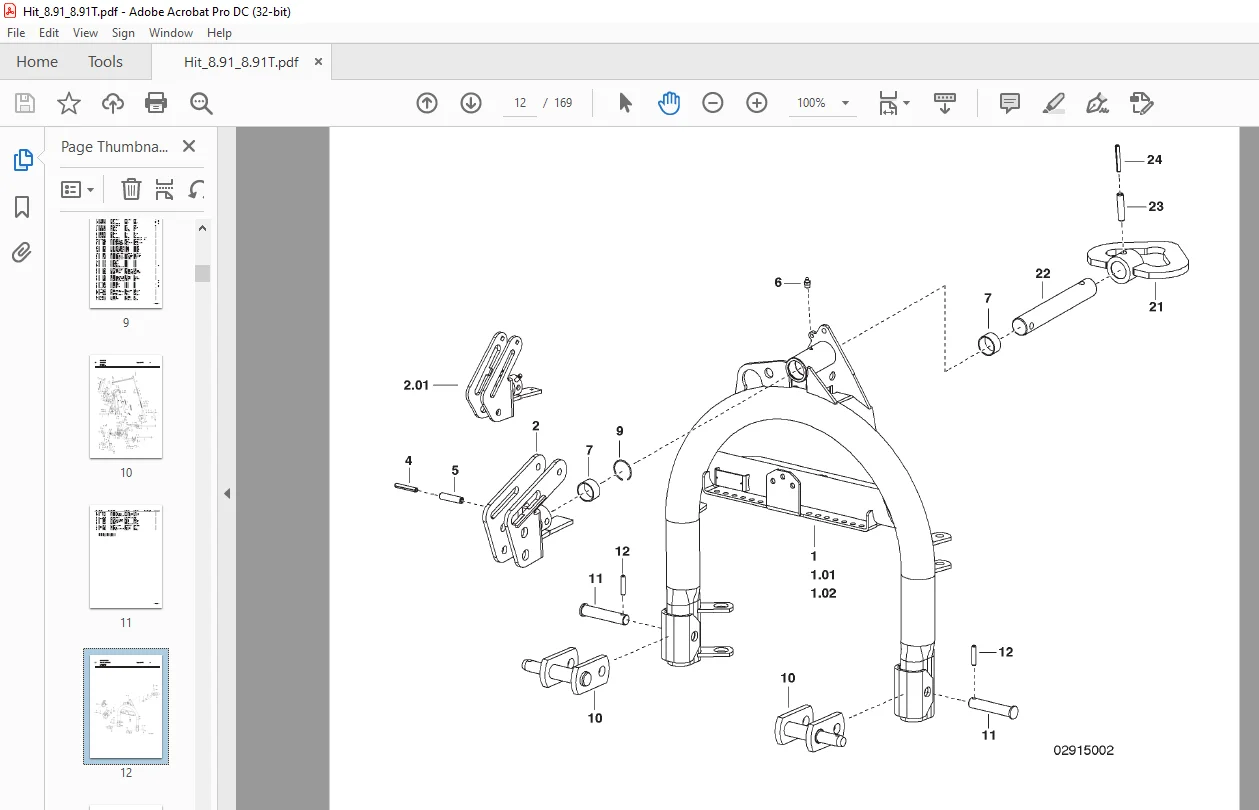This screenshot has height=810, width=1259.
Task: Open the View menu
Action: 85,33
